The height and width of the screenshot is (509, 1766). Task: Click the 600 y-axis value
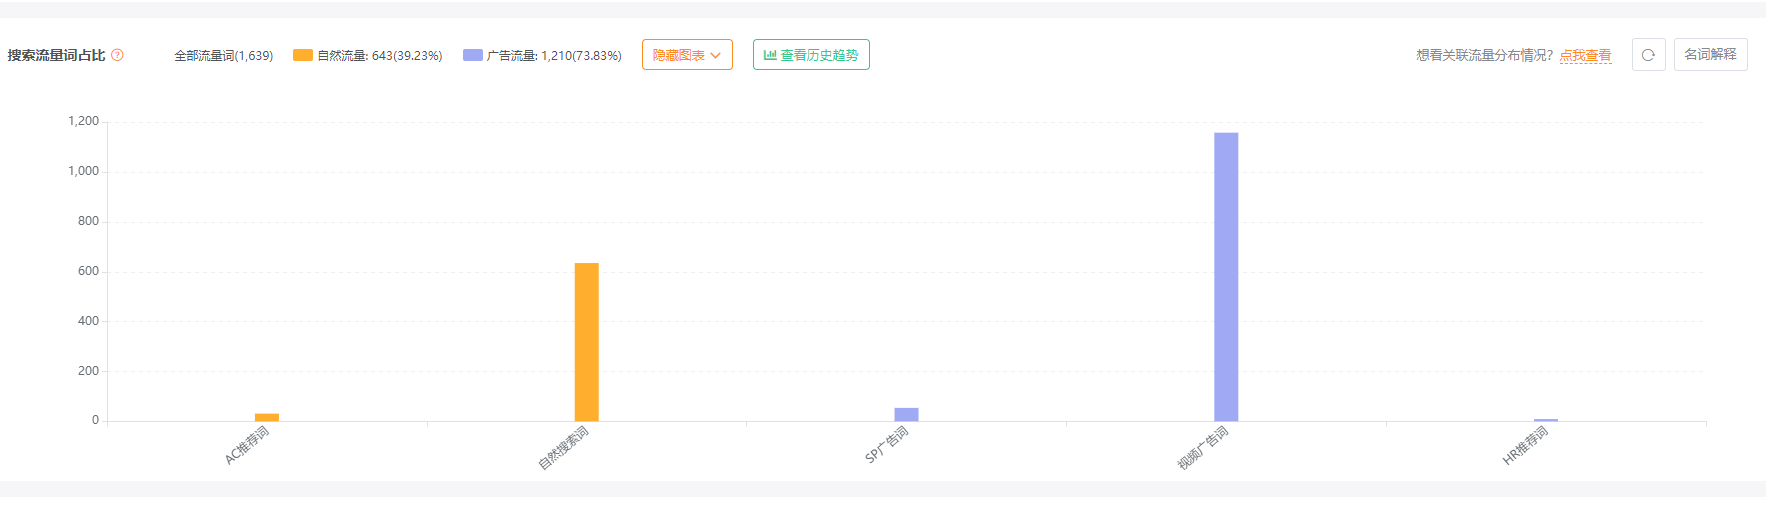pos(88,271)
